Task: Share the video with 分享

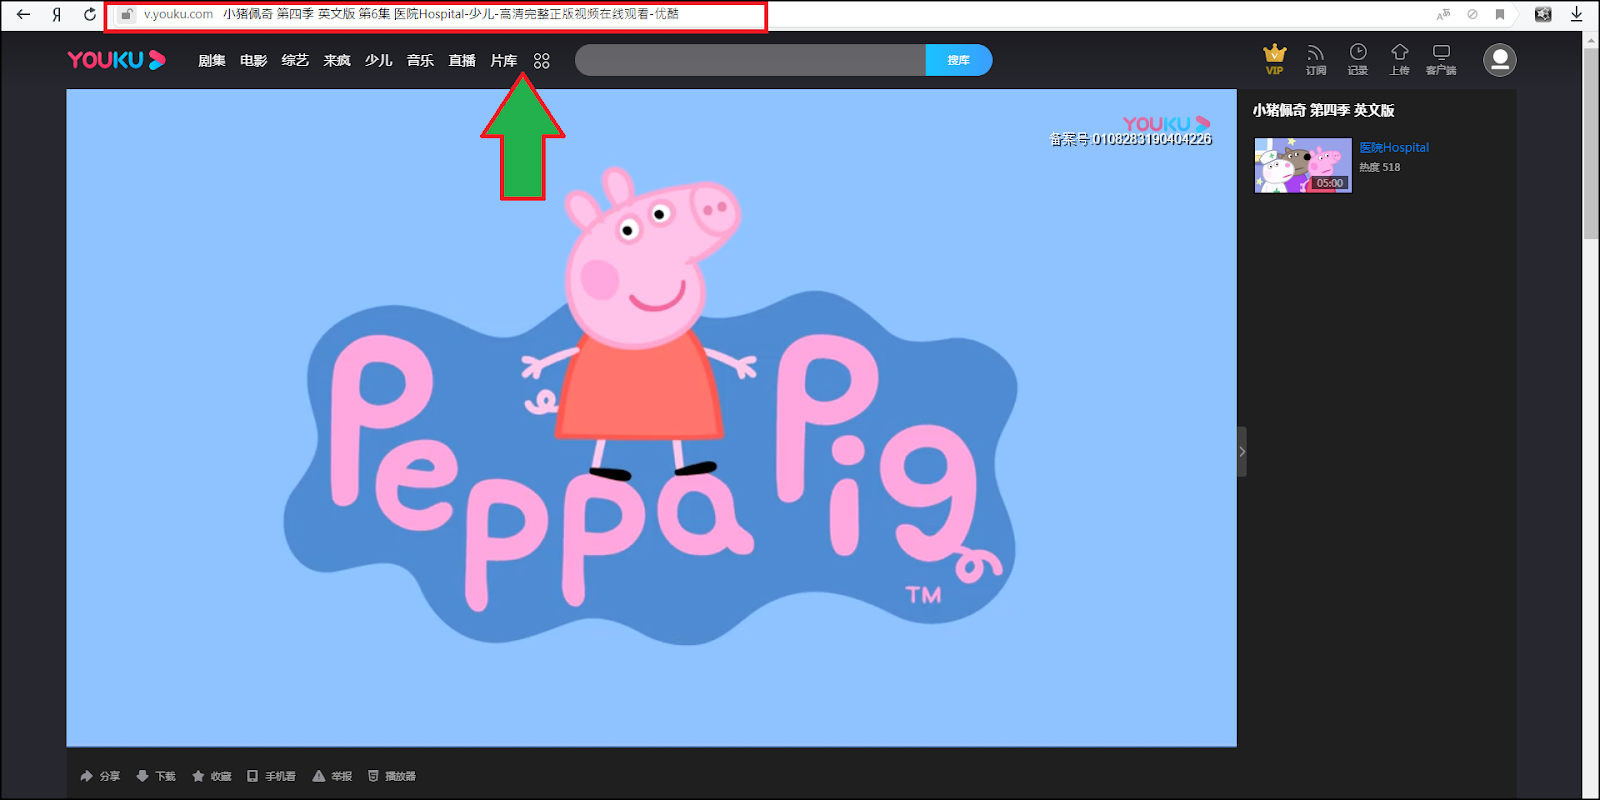Action: point(100,776)
